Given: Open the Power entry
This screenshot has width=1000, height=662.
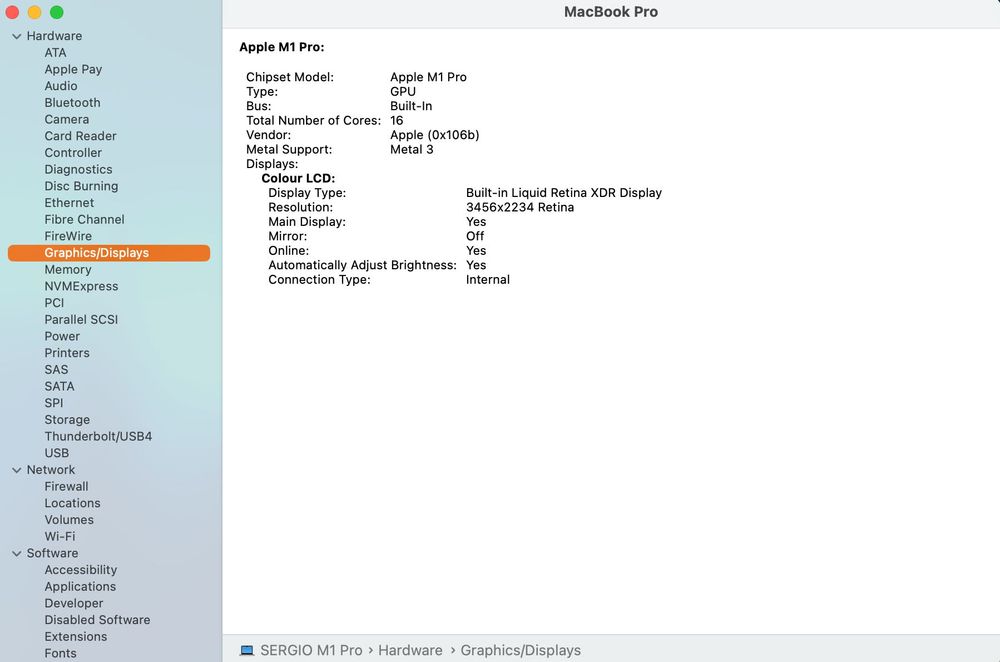Looking at the screenshot, I should click(62, 336).
